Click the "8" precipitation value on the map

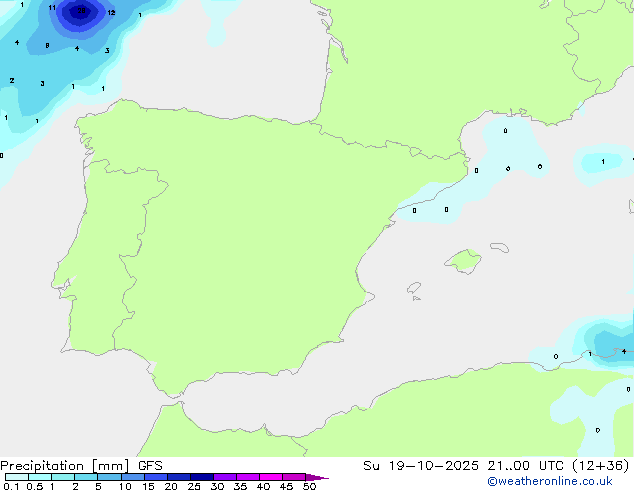pyautogui.click(x=47, y=46)
